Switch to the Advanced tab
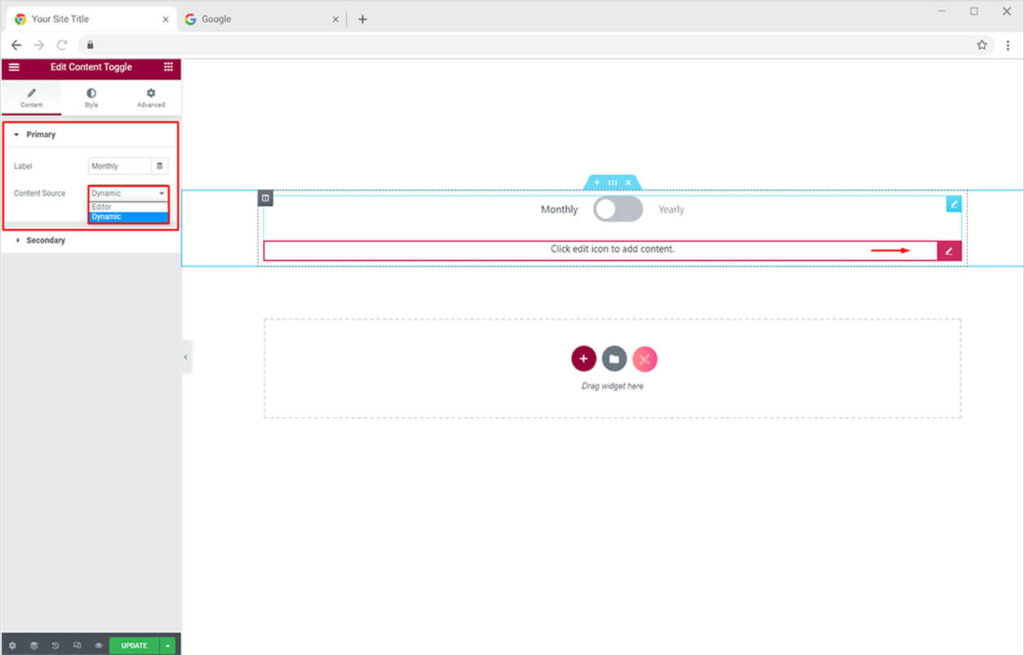 pos(151,98)
